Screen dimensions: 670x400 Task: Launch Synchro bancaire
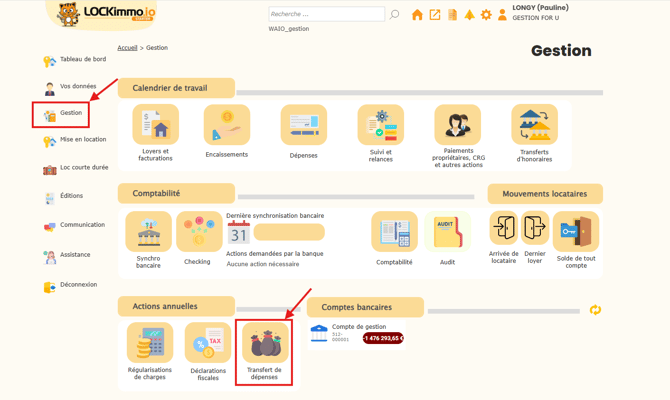coord(148,234)
